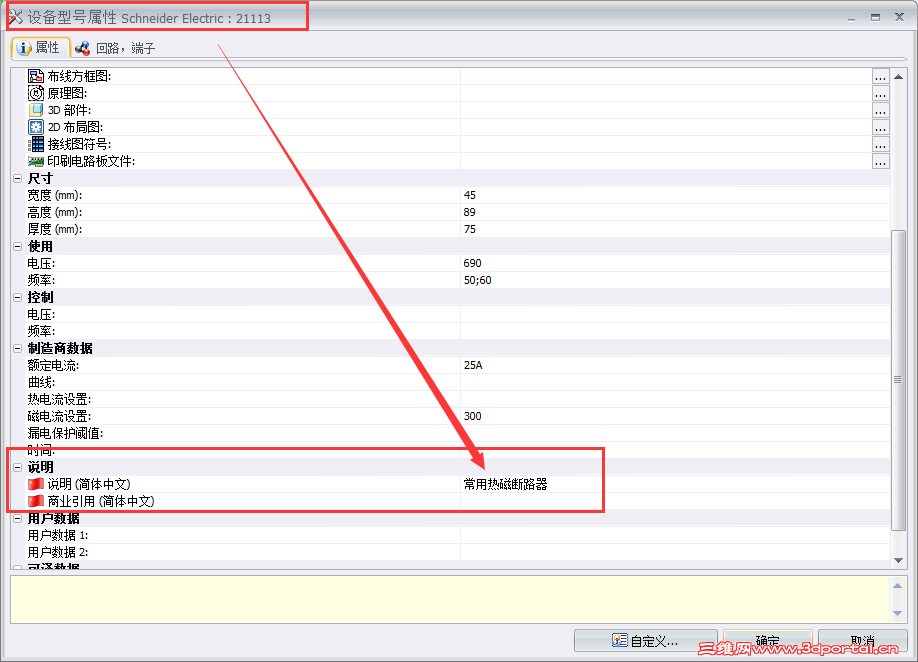Open the browse button for 原理图
This screenshot has height=662, width=918.
click(x=880, y=93)
